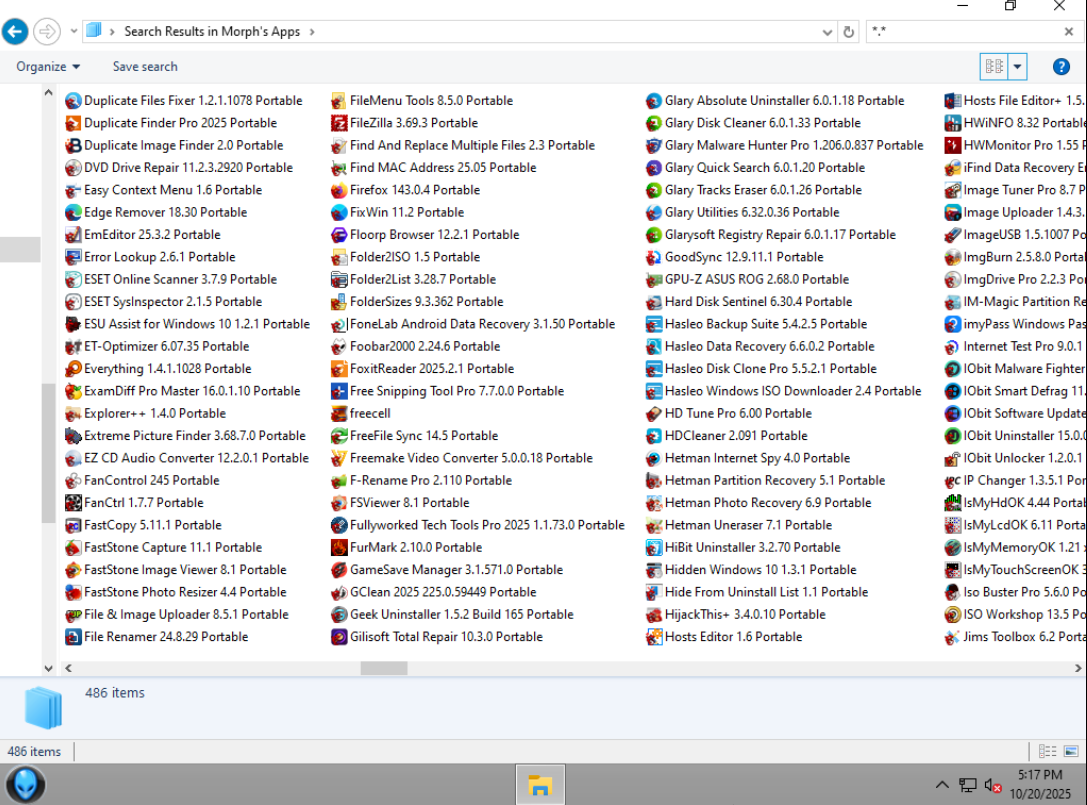Click the file name Hosts Editor 1.6 Portable
This screenshot has height=805, width=1087.
(x=733, y=637)
